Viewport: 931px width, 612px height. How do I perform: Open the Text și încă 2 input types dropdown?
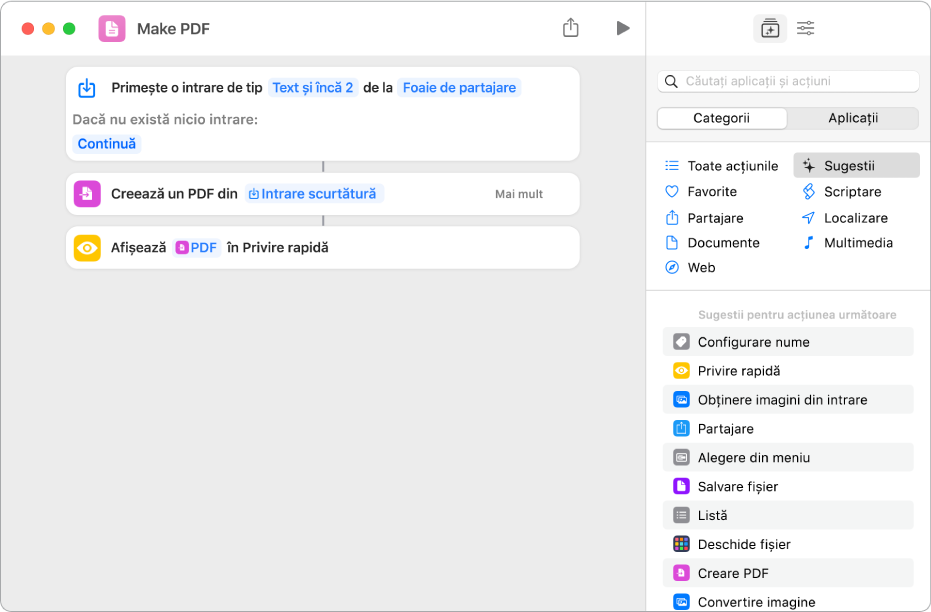[x=313, y=87]
